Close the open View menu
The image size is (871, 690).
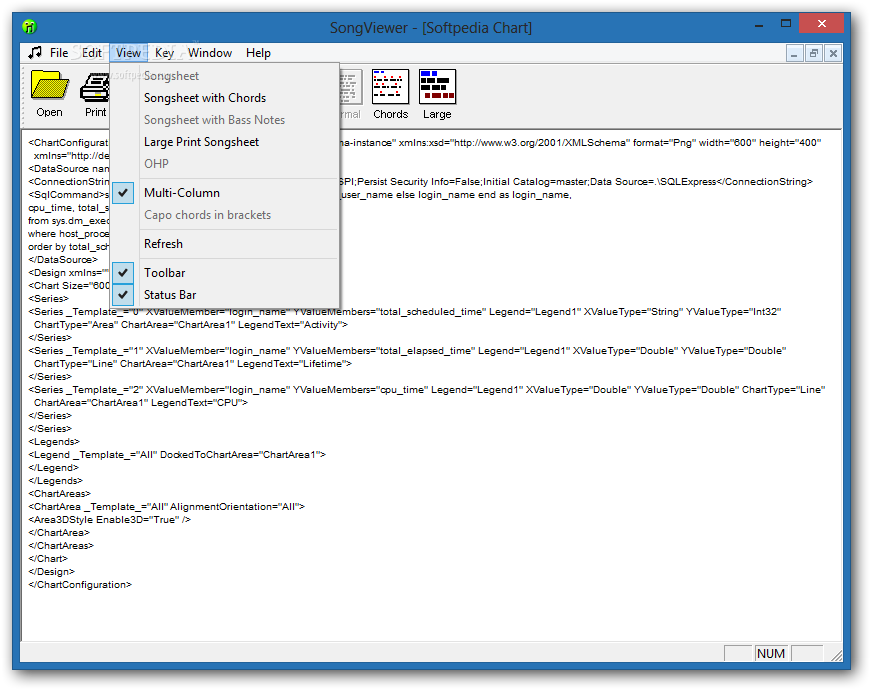(x=128, y=53)
